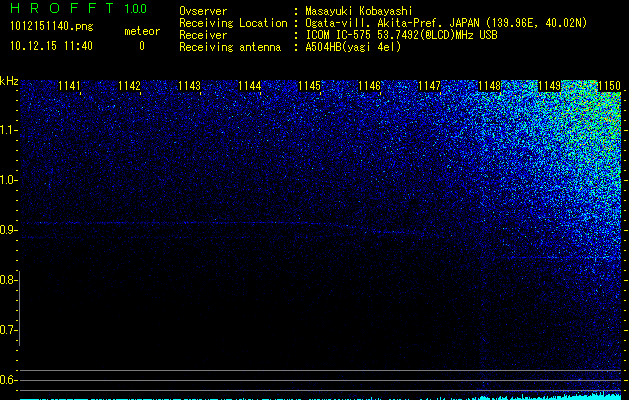Click the Ovserver label
The width and height of the screenshot is (629, 400).
[x=203, y=11]
